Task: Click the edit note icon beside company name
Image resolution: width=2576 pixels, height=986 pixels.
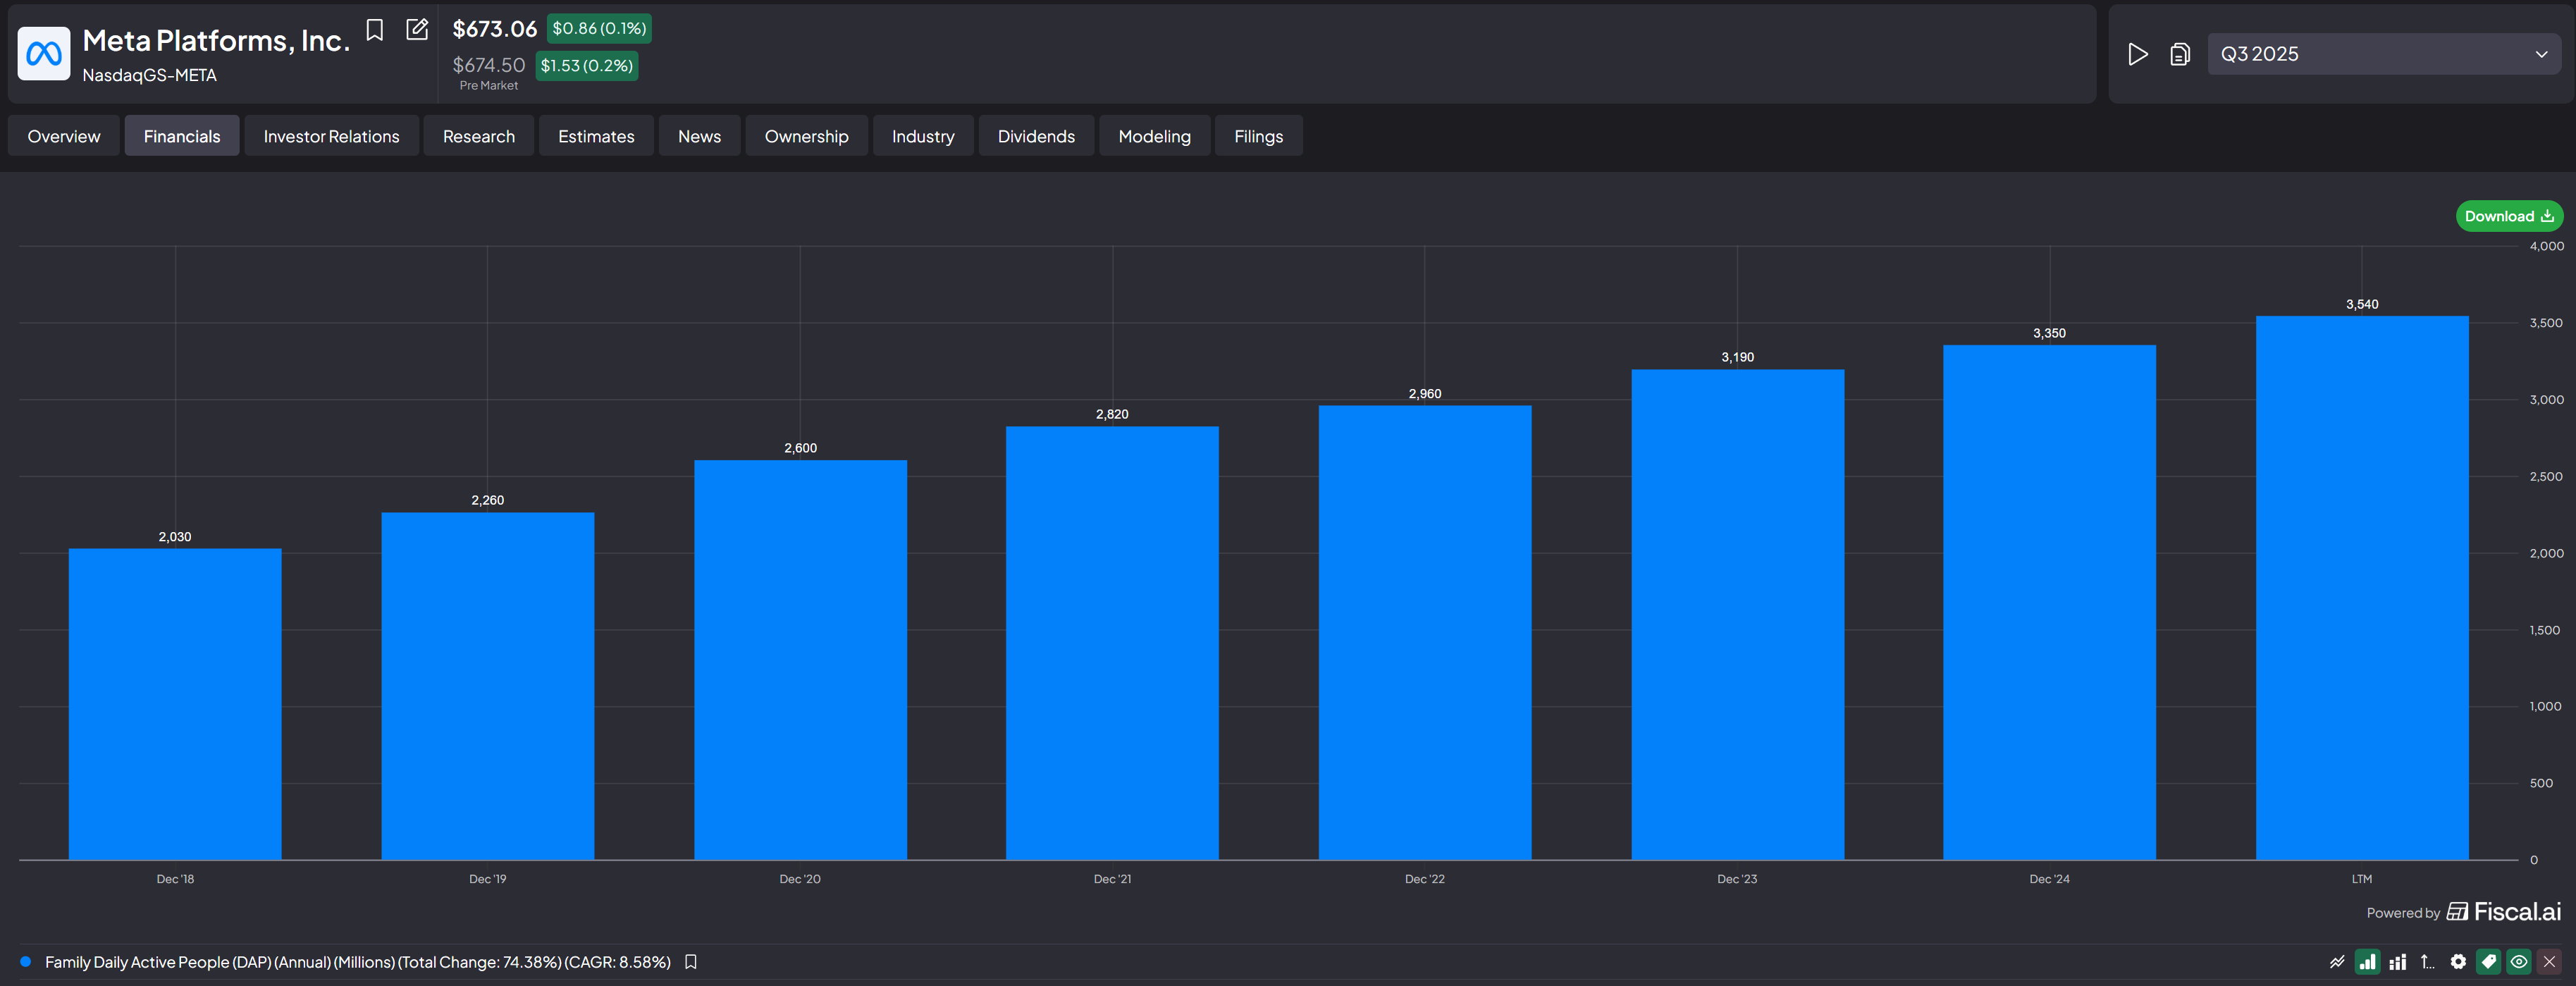Action: [417, 30]
